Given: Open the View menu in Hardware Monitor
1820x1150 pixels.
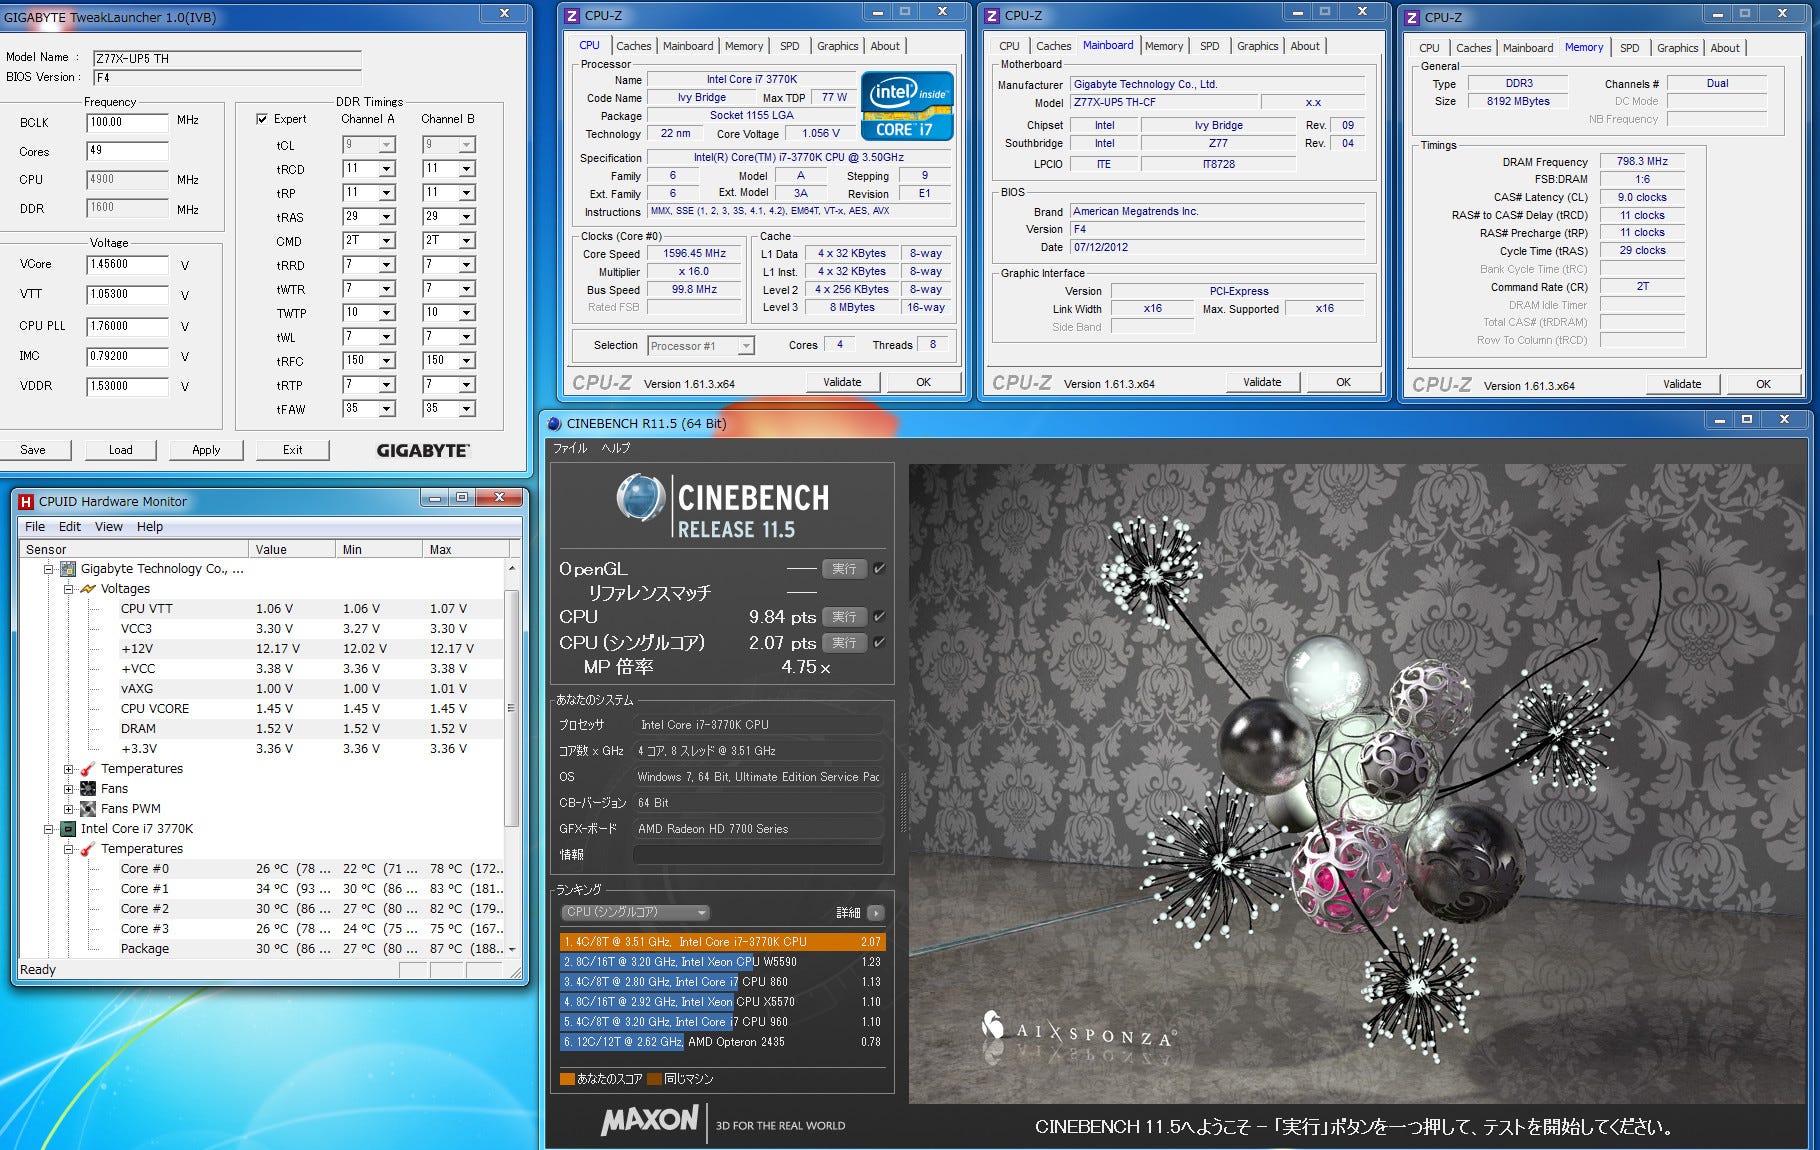Looking at the screenshot, I should click(108, 527).
